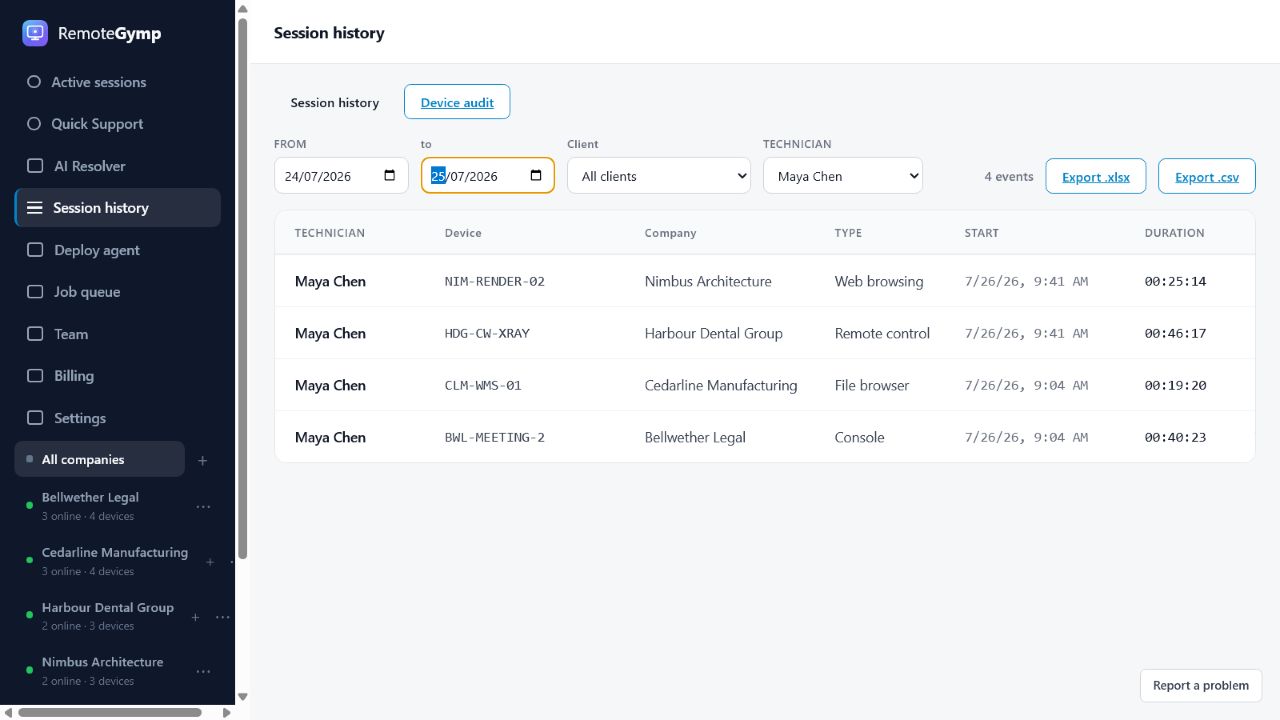
Task: Export results as .xlsx
Action: pos(1096,177)
